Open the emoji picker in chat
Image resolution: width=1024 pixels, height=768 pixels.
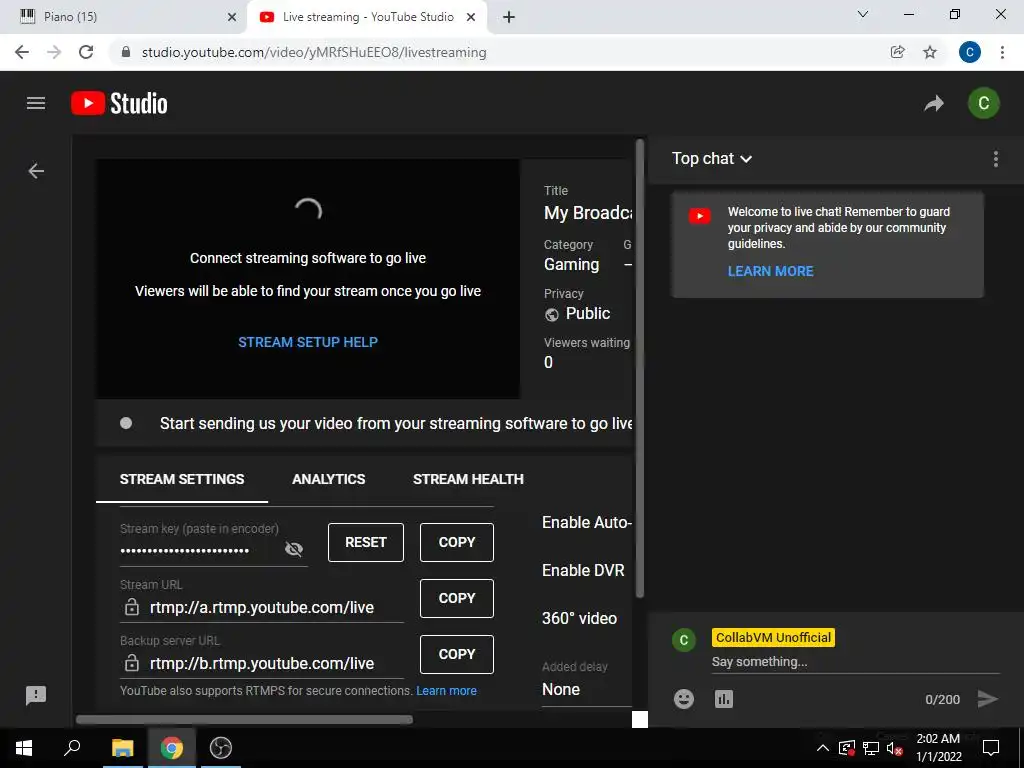[684, 699]
